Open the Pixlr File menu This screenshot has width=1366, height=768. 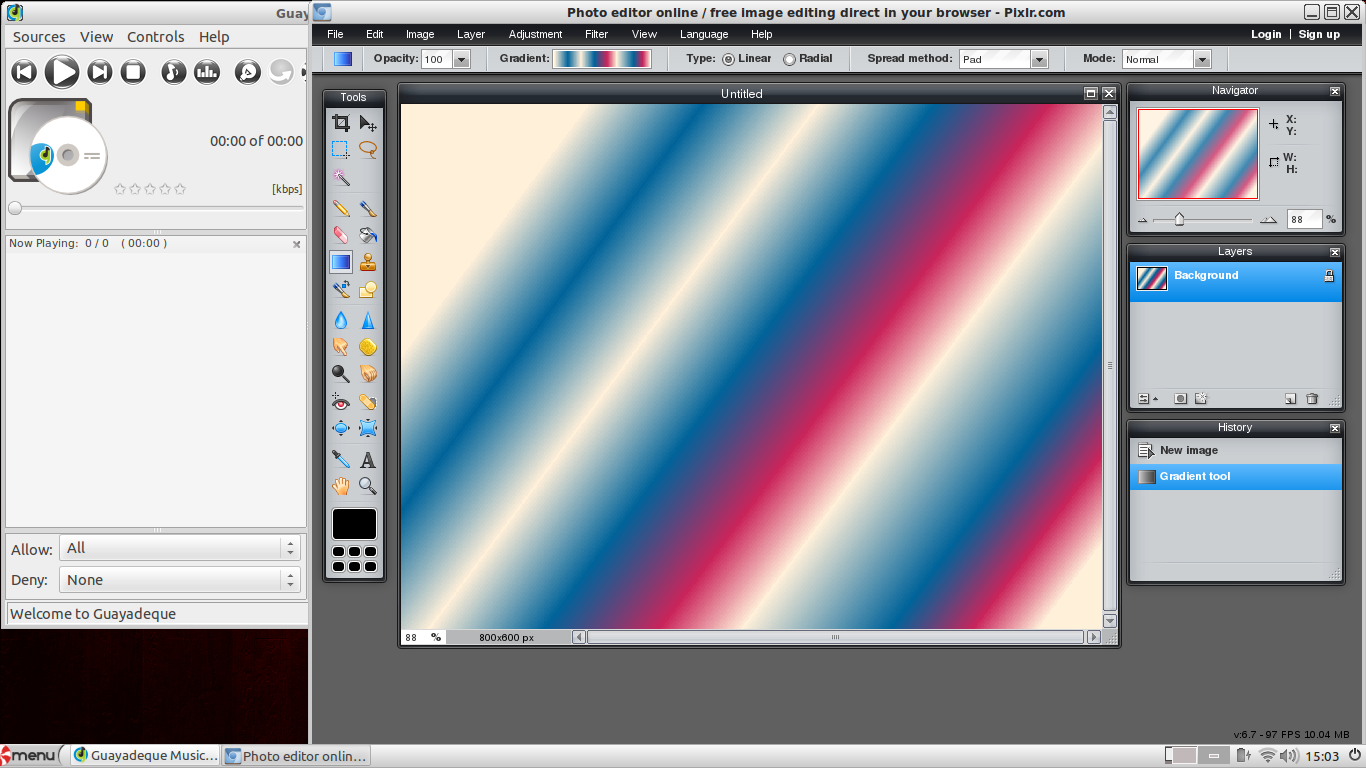tap(336, 34)
